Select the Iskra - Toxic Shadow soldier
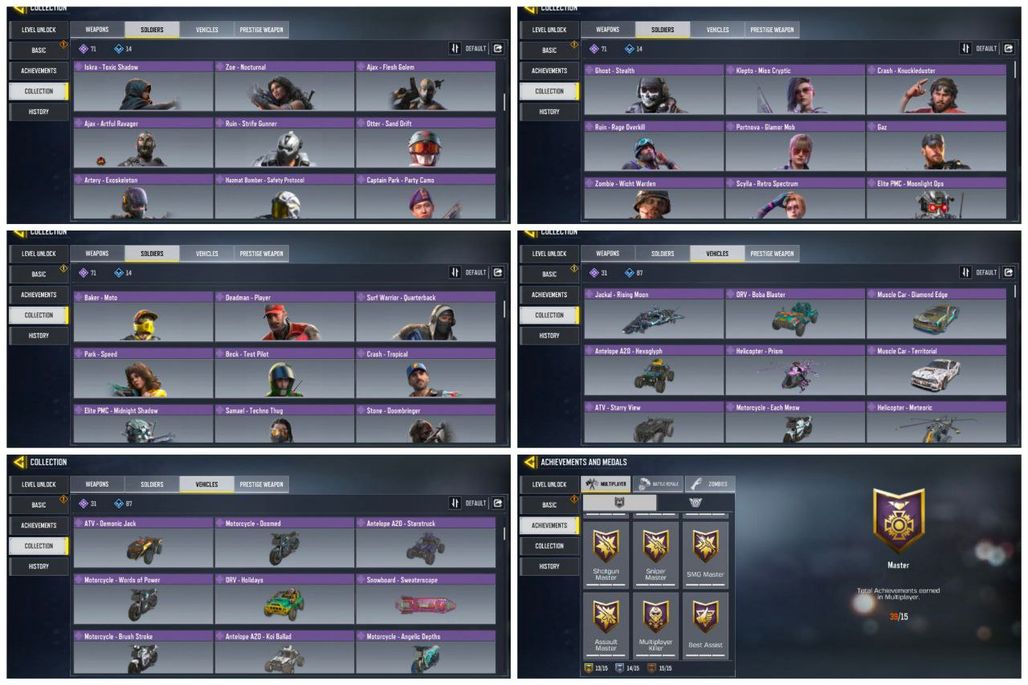Image resolution: width=1028 pixels, height=685 pixels. 144,86
